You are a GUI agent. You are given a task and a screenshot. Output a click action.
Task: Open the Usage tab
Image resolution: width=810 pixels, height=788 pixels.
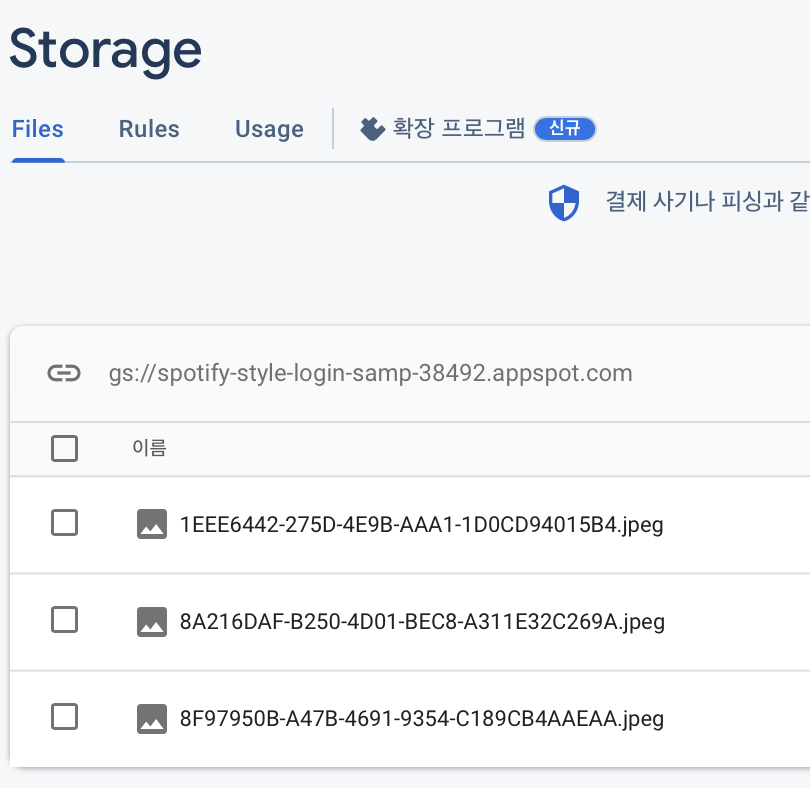(268, 128)
